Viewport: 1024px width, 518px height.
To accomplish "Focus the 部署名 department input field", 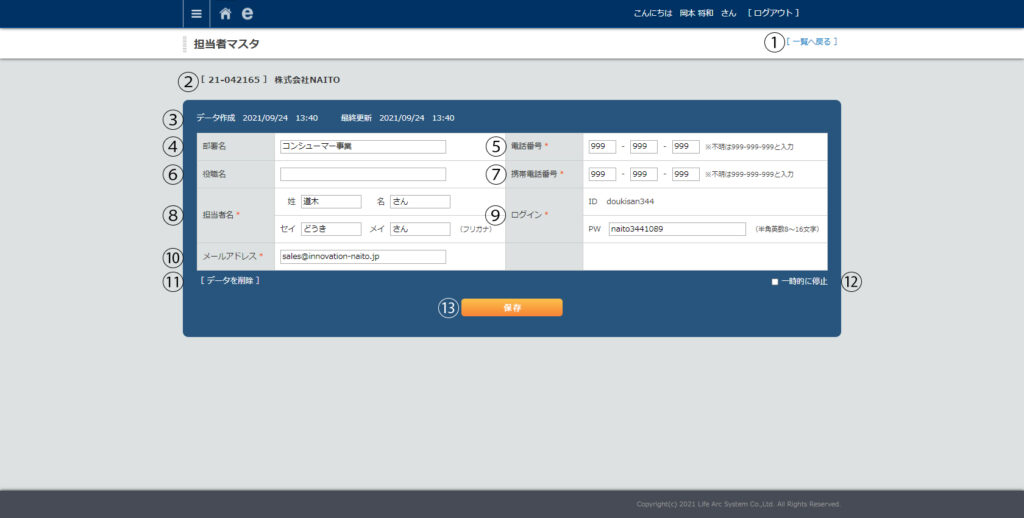I will (362, 146).
